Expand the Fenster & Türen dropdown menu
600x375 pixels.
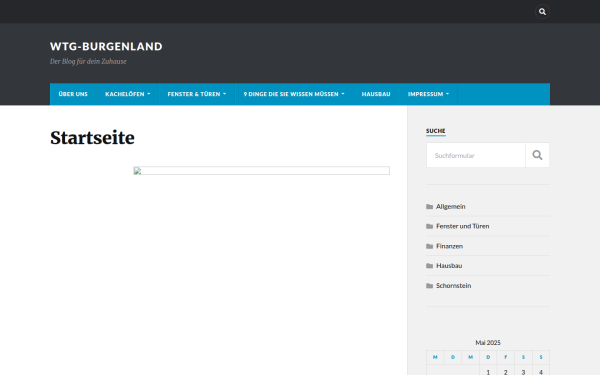[197, 94]
